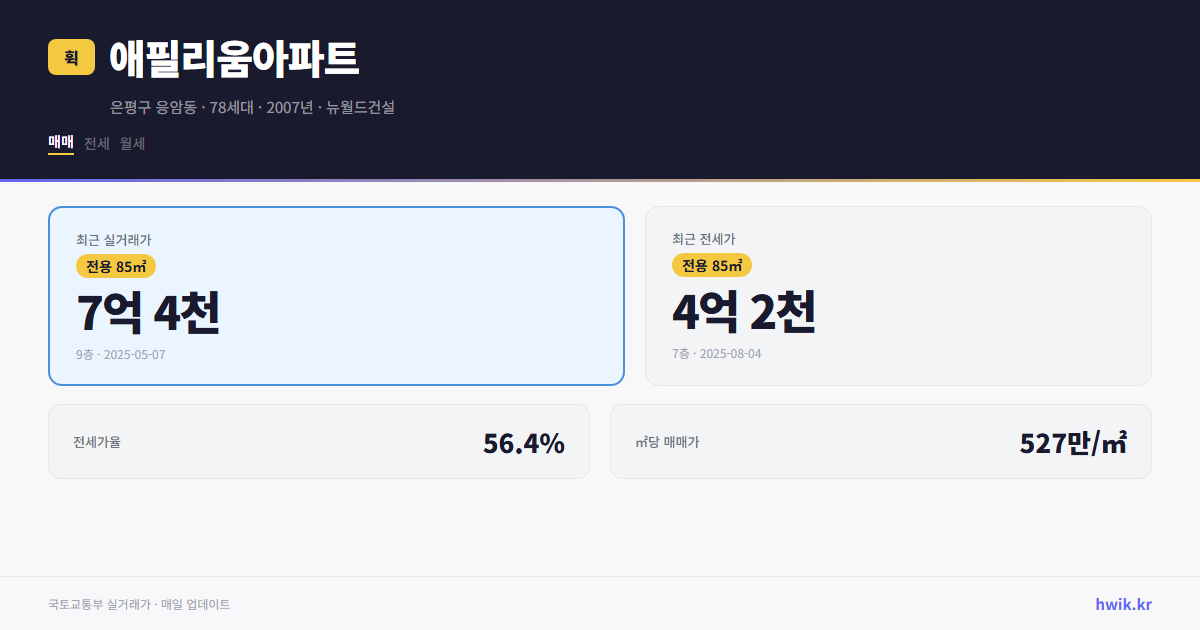This screenshot has height=630, width=1200.
Task: Select the 최근 전세가 card
Action: pyautogui.click(x=898, y=295)
